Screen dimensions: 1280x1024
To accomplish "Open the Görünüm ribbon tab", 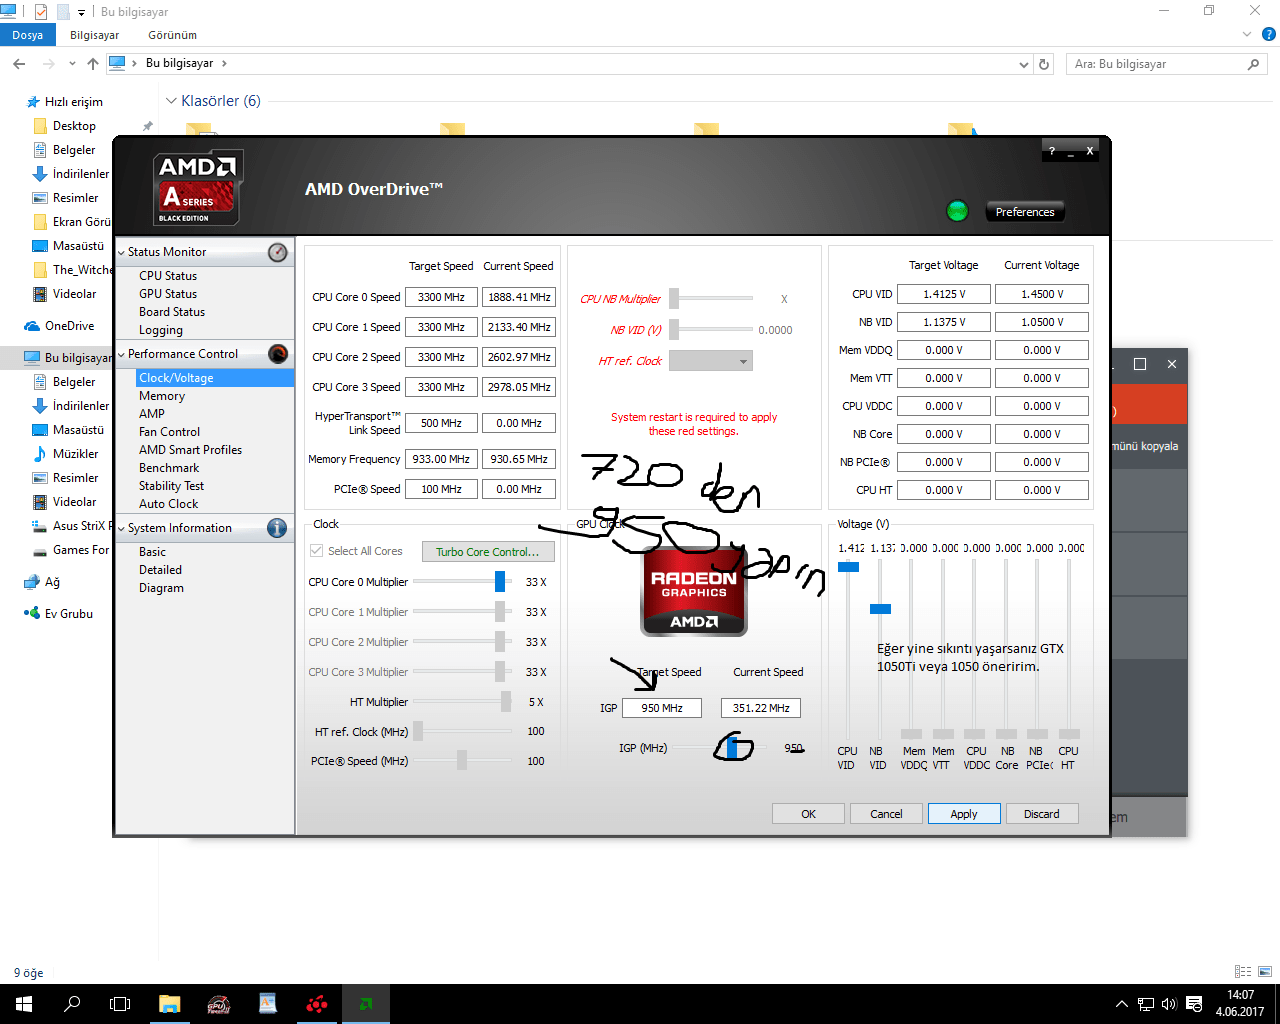I will (173, 35).
